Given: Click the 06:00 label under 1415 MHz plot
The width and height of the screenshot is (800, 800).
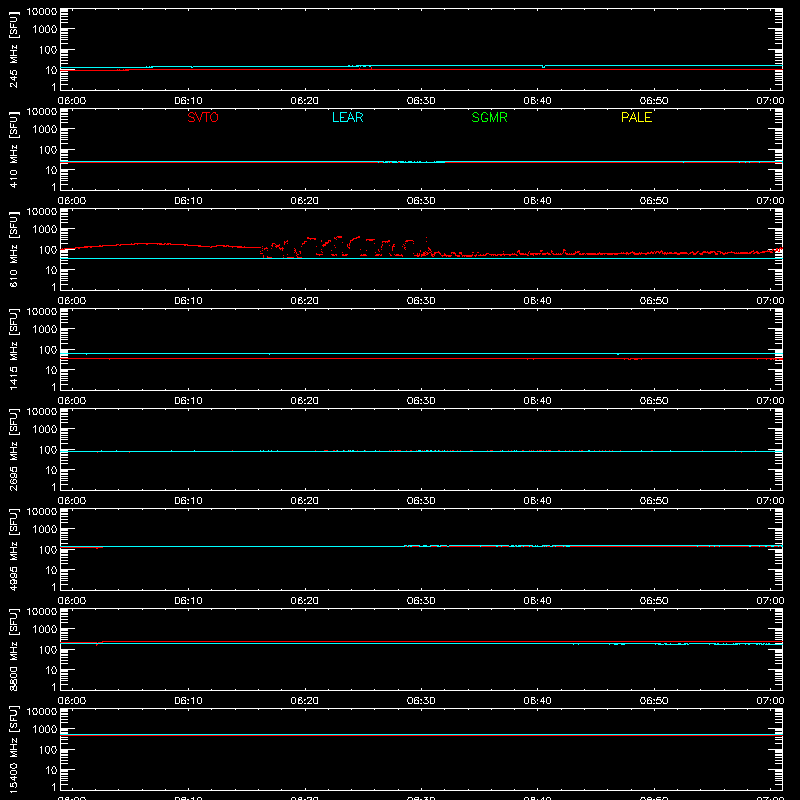Looking at the screenshot, I should (72, 401).
